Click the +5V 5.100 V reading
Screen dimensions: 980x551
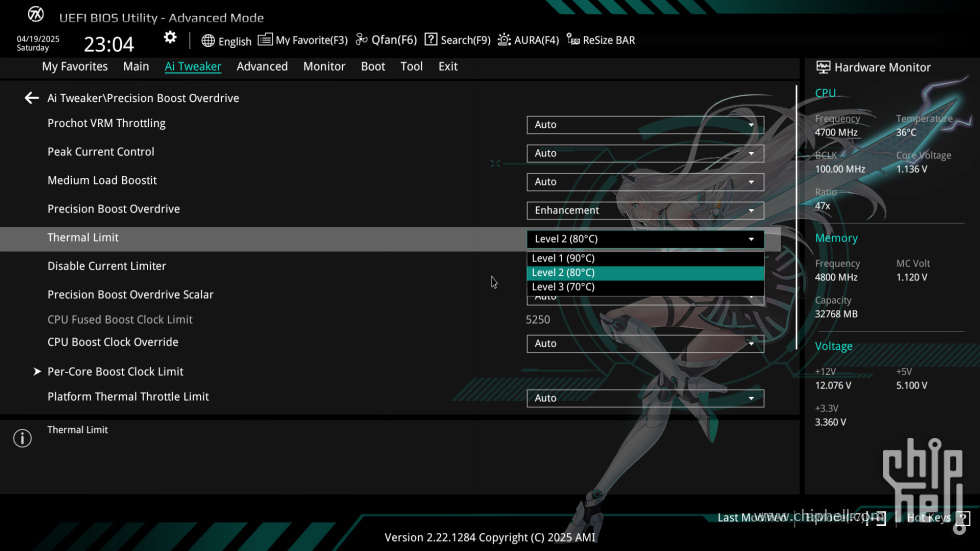[912, 385]
